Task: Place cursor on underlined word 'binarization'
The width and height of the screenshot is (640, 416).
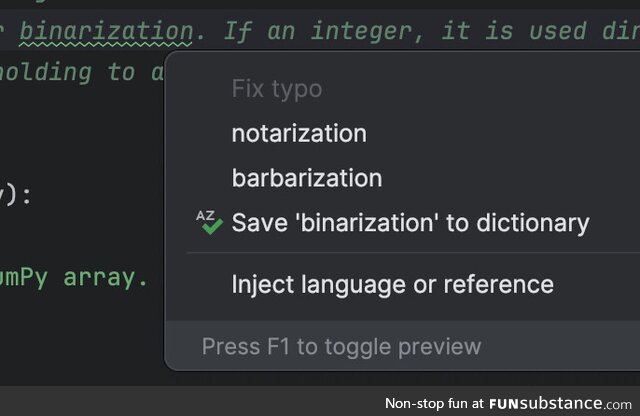Action: click(x=106, y=31)
